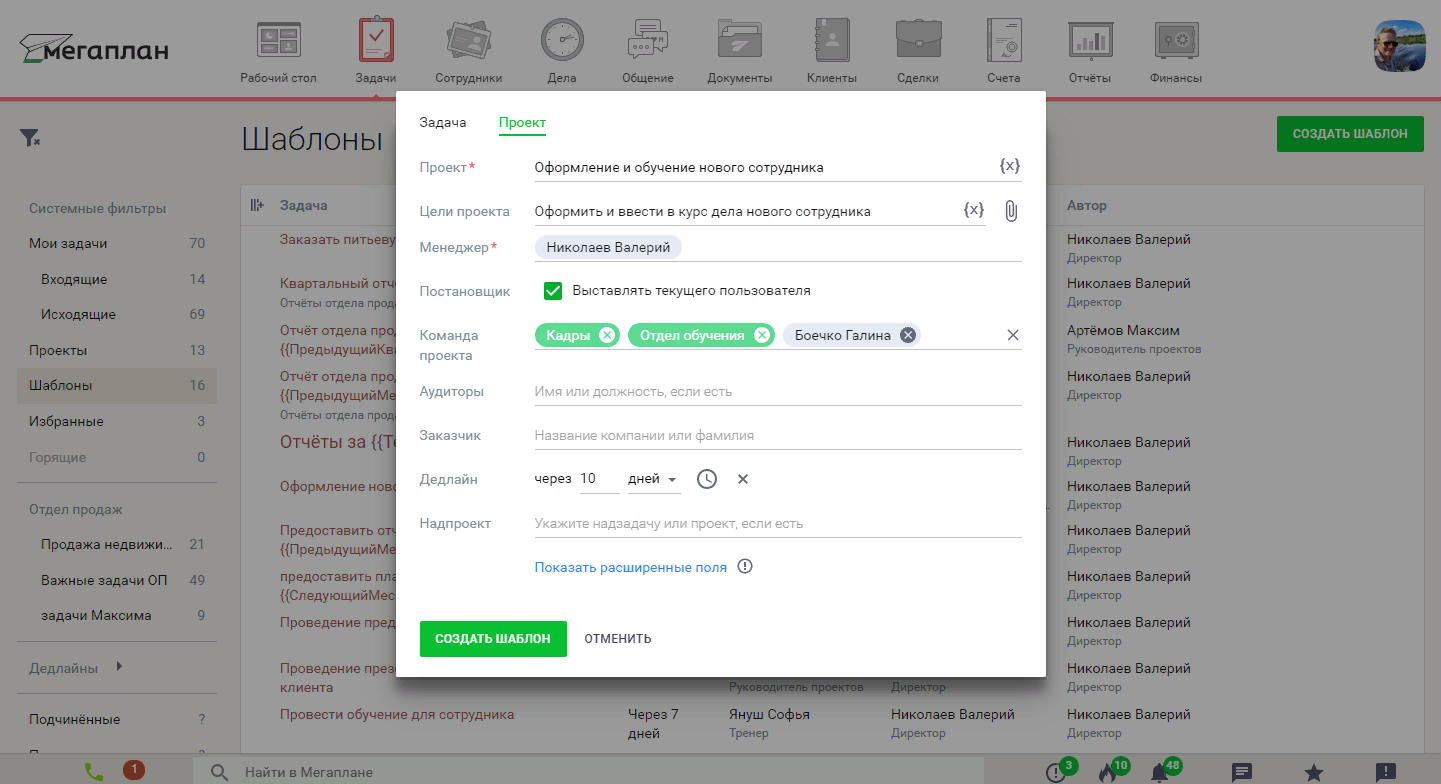Open notifications bell icon in bottom bar
1441x784 pixels.
coord(1159,772)
